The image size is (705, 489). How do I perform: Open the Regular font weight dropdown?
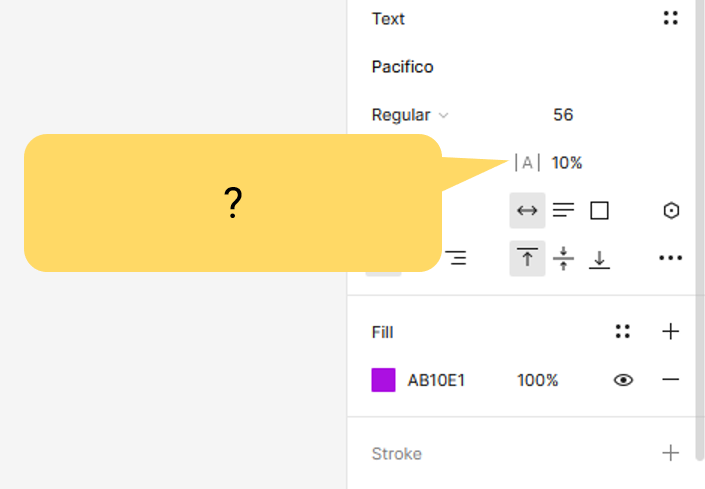[x=410, y=115]
